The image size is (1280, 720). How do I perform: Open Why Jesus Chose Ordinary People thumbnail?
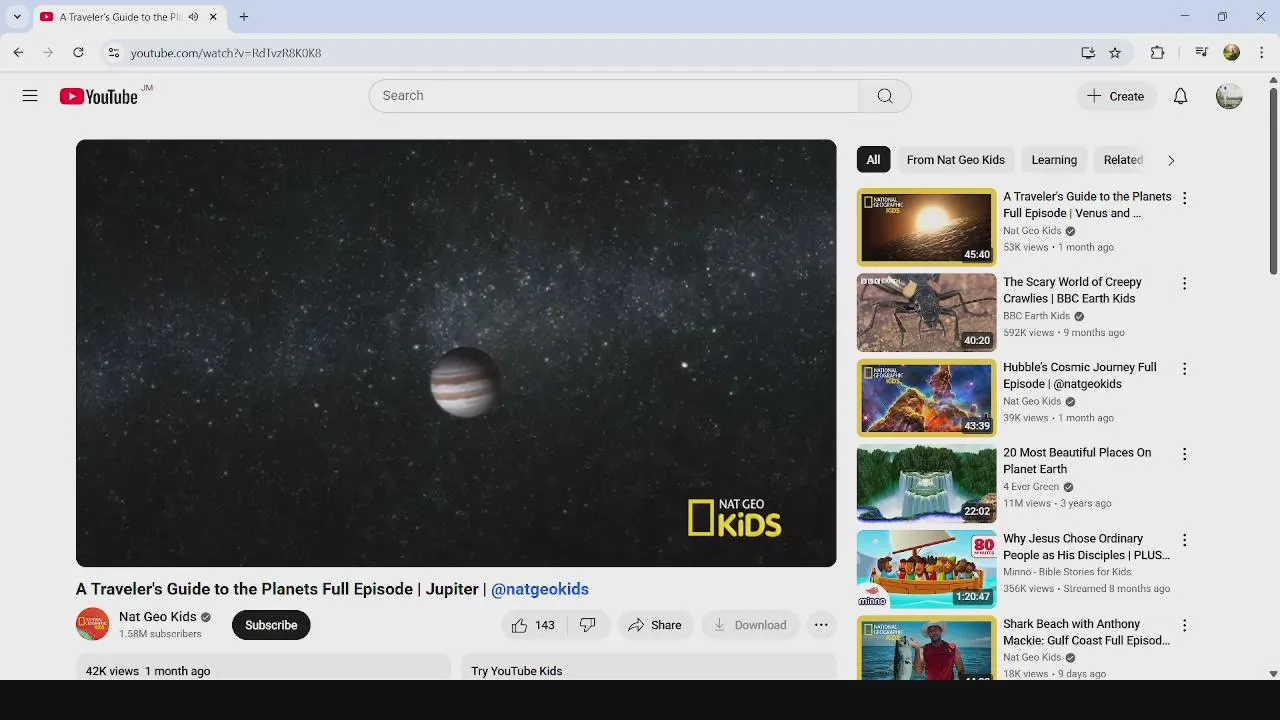tap(927, 569)
